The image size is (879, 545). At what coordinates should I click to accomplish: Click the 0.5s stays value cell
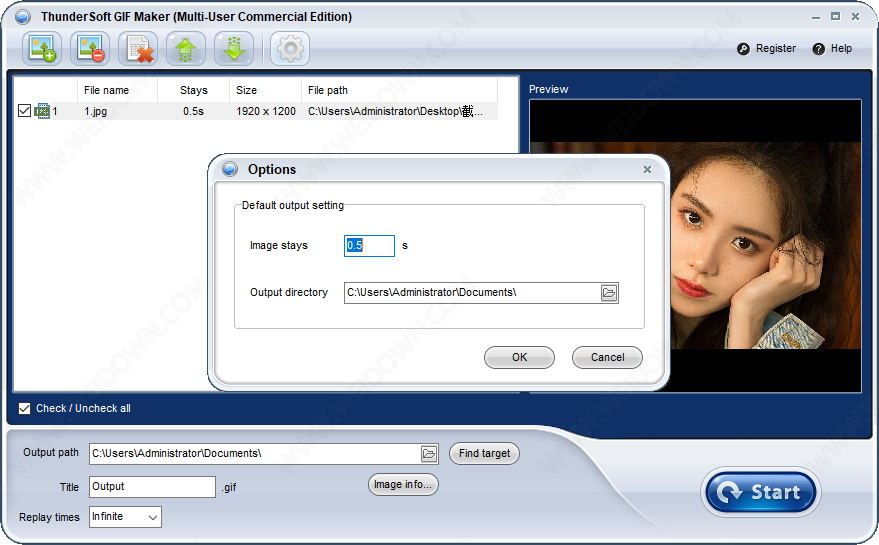tap(193, 111)
